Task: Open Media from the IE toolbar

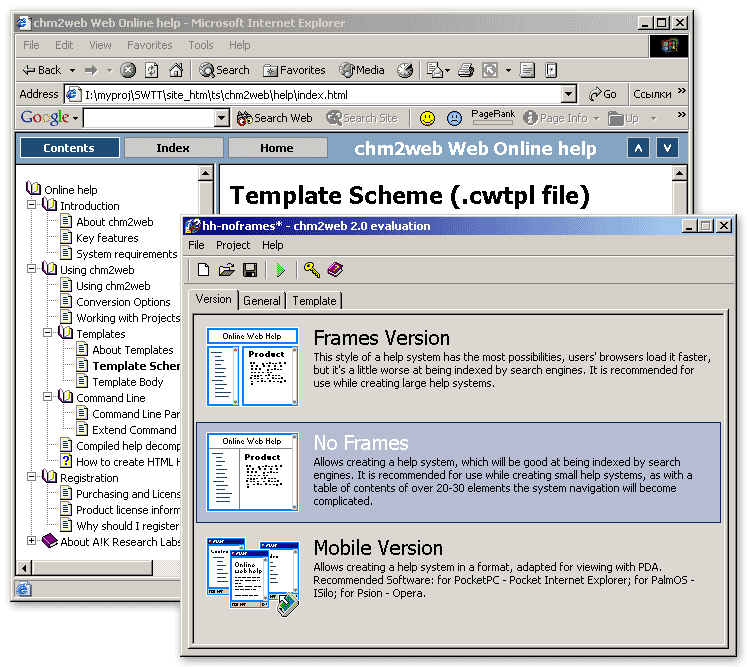Action: (362, 71)
